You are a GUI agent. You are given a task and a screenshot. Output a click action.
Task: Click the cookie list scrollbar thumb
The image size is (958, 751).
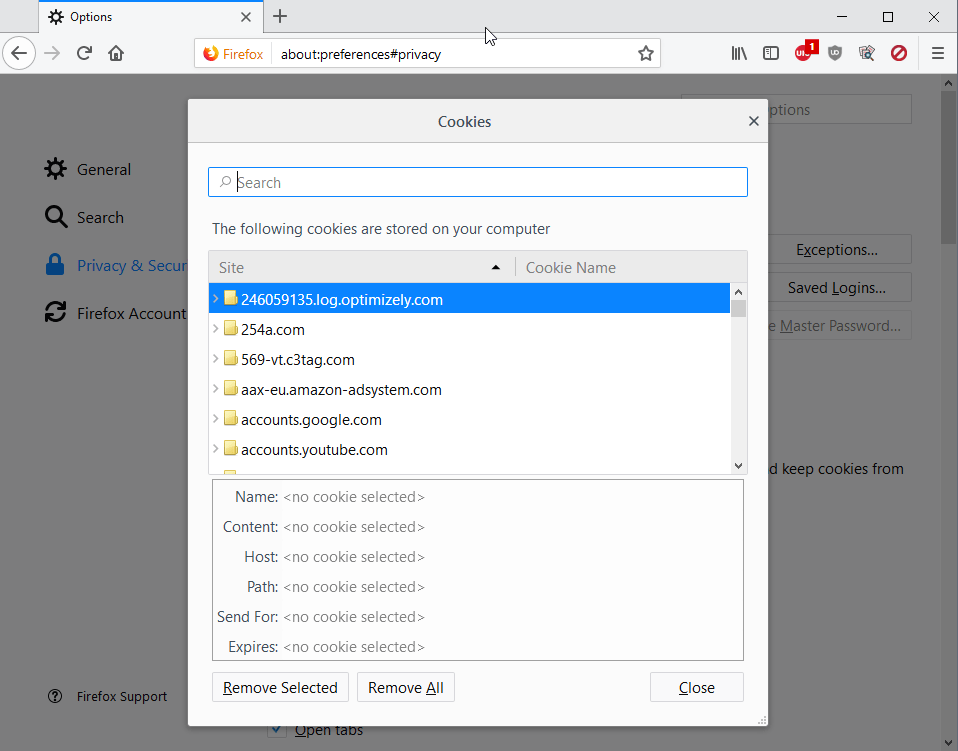(x=738, y=308)
